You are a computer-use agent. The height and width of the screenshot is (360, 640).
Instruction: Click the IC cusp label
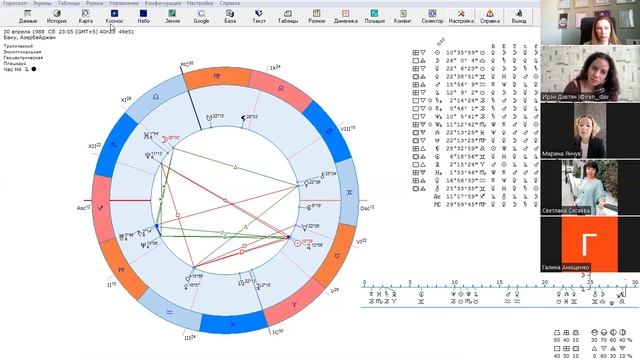pos(278,332)
